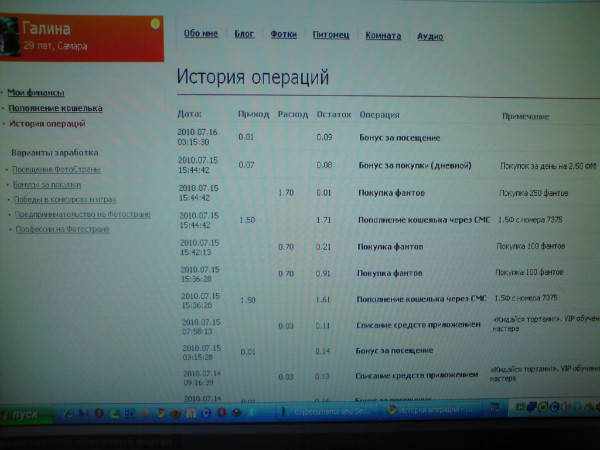Screen dimensions: 600x450
Task: Click the Бонусы за покупки link
Action: coord(46,185)
